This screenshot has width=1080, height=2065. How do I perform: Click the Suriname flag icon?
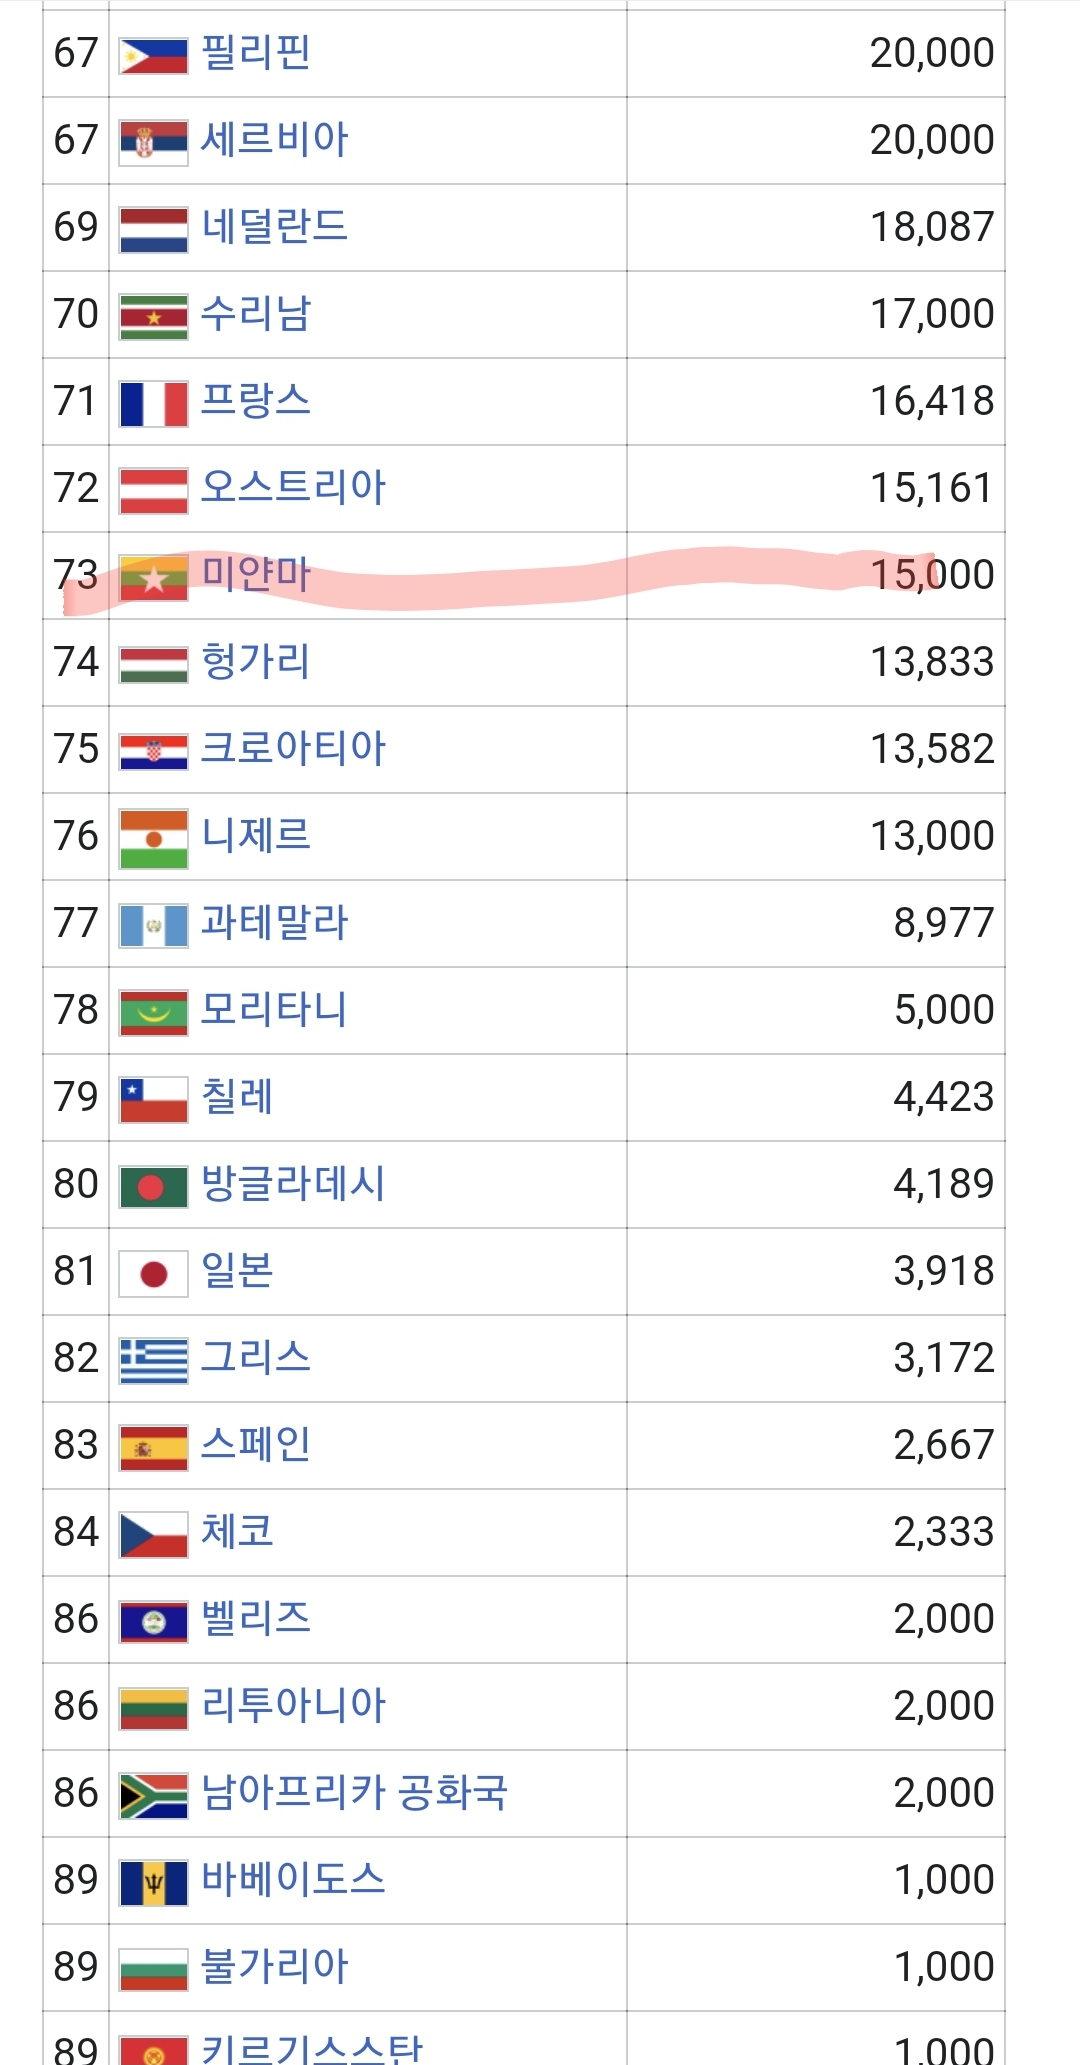(153, 316)
